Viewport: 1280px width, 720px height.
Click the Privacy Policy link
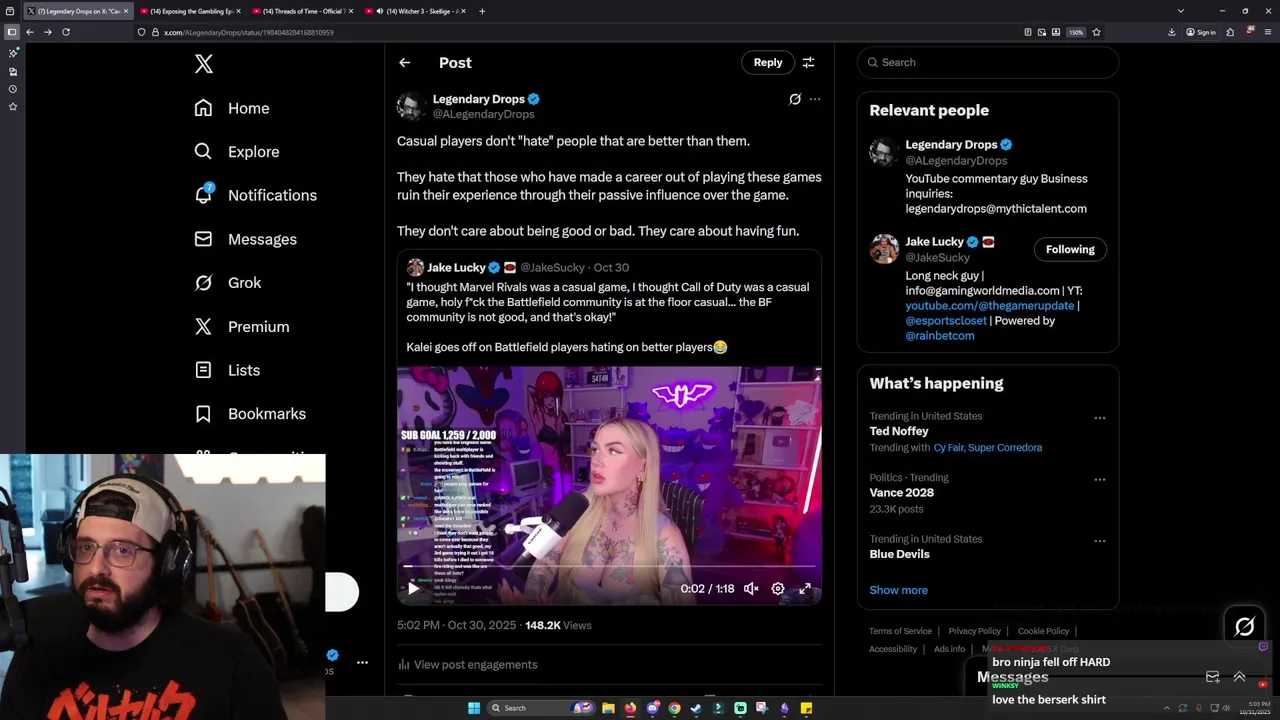coord(974,631)
